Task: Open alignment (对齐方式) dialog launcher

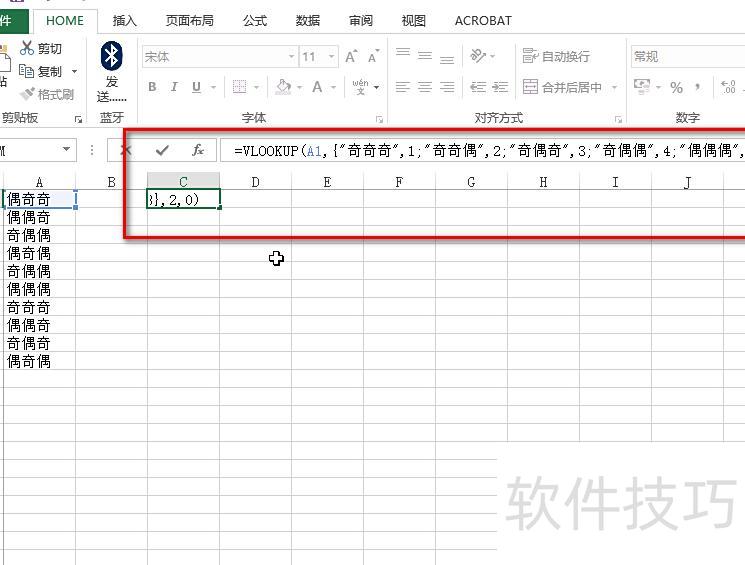Action: [618, 120]
